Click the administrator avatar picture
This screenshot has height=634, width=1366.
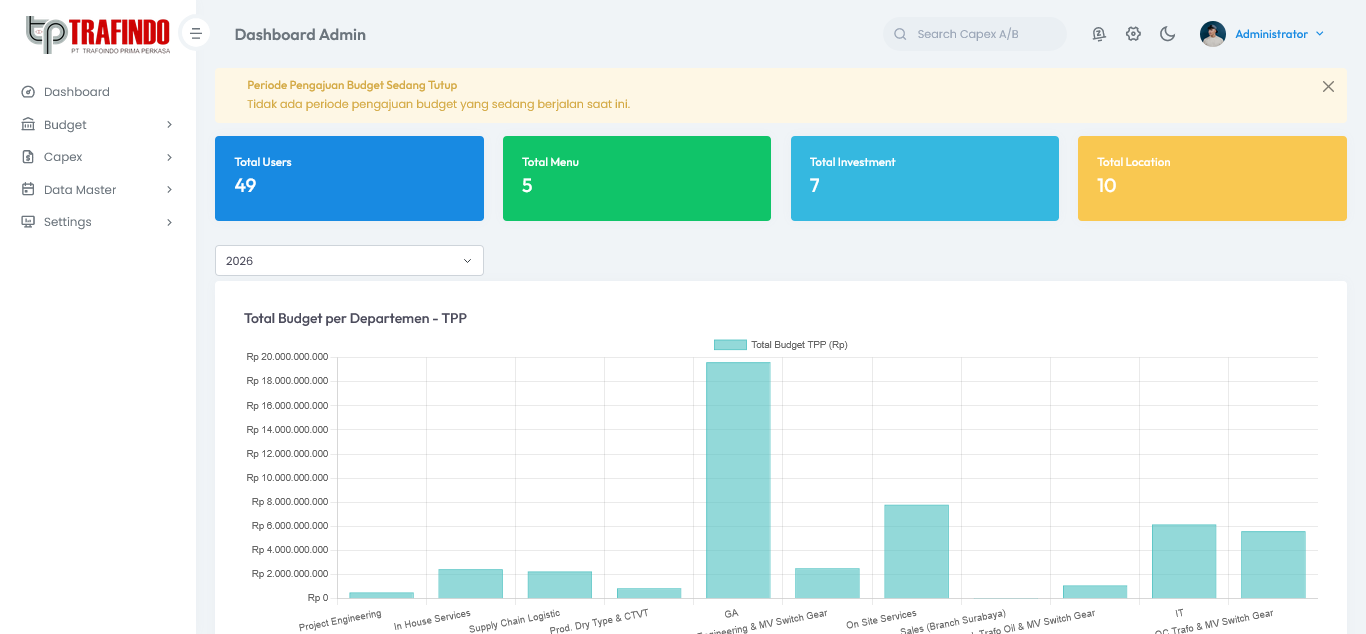coord(1212,34)
